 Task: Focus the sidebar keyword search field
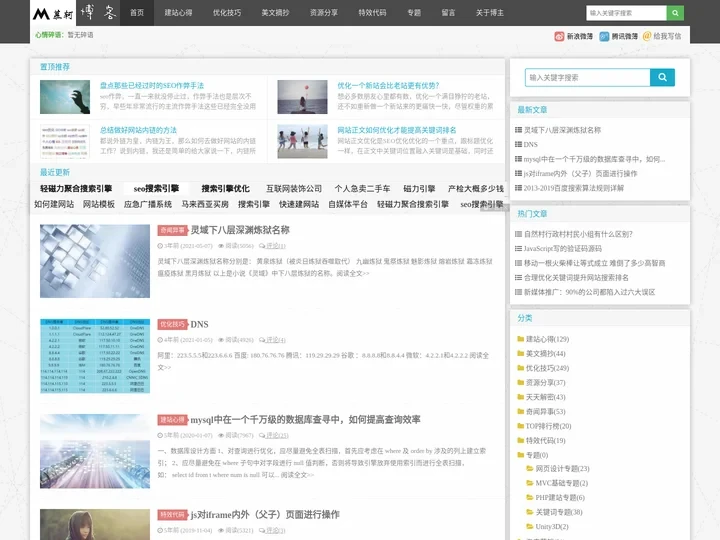pyautogui.click(x=588, y=77)
